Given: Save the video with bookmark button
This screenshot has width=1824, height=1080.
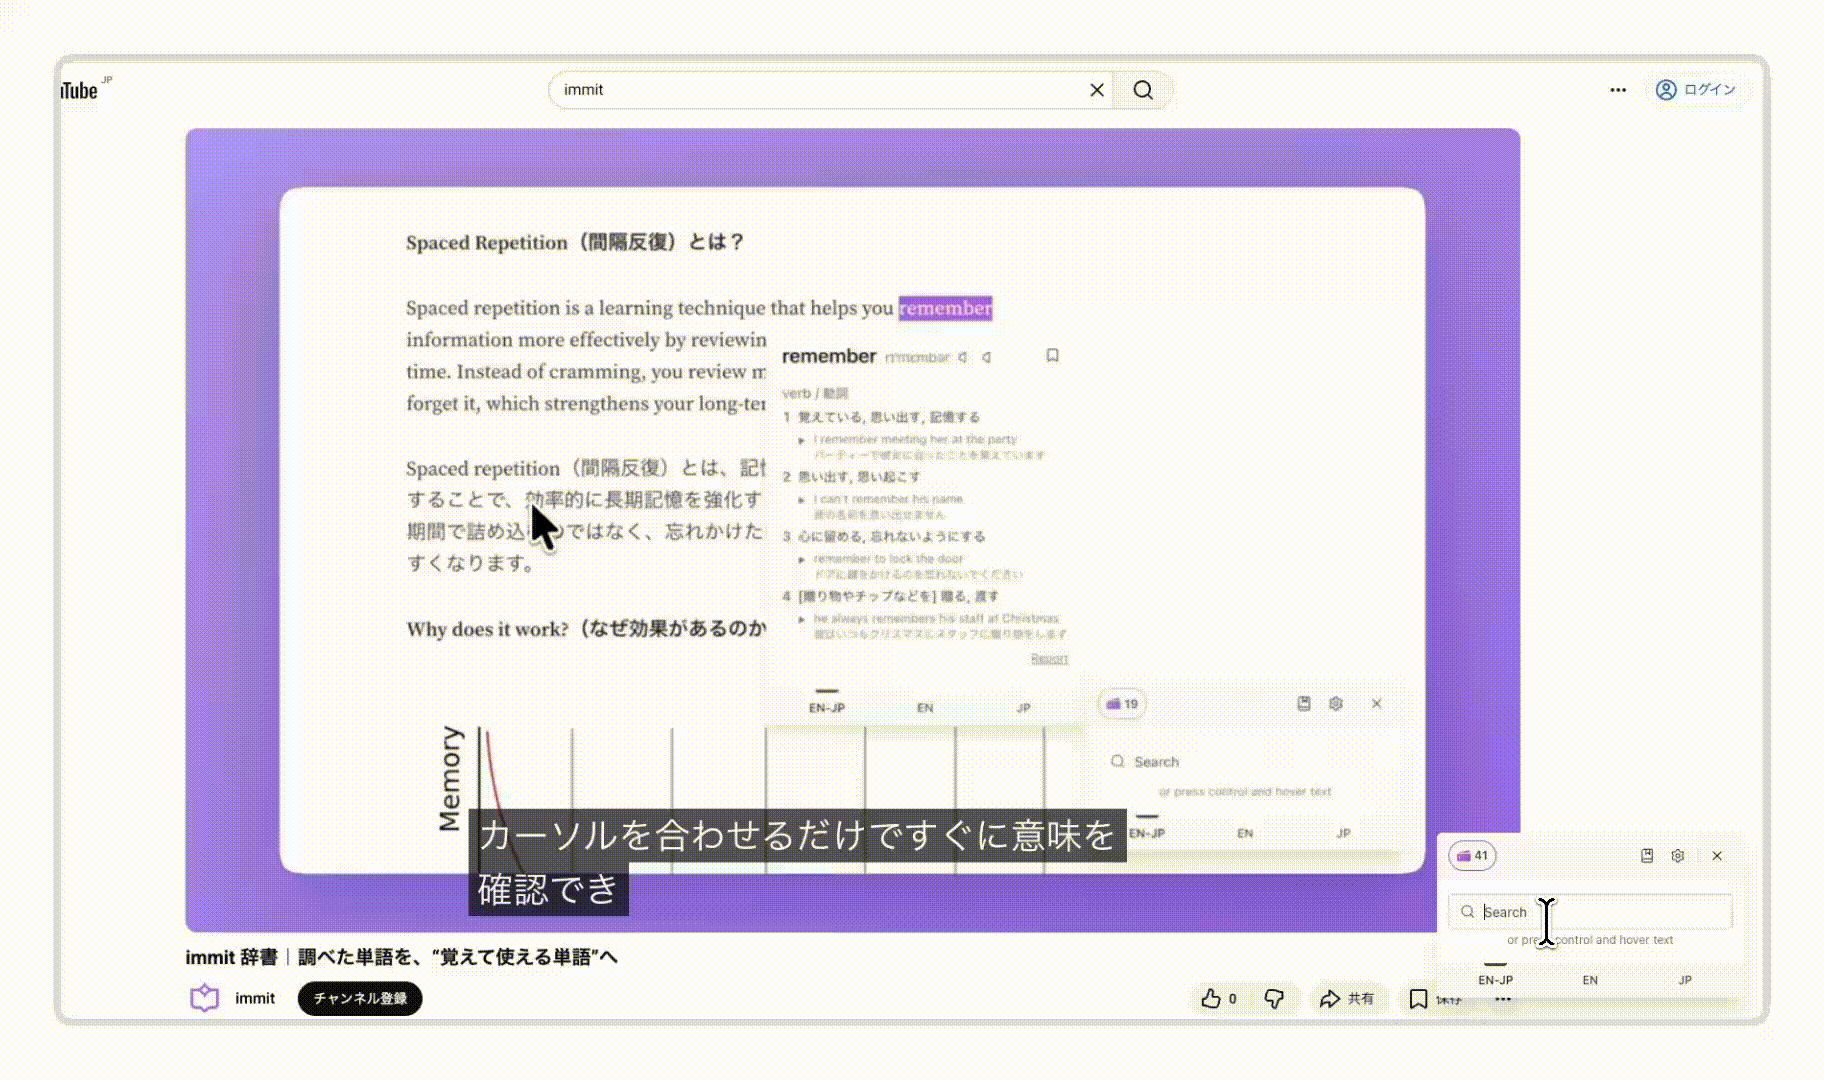Looking at the screenshot, I should click(x=1434, y=998).
